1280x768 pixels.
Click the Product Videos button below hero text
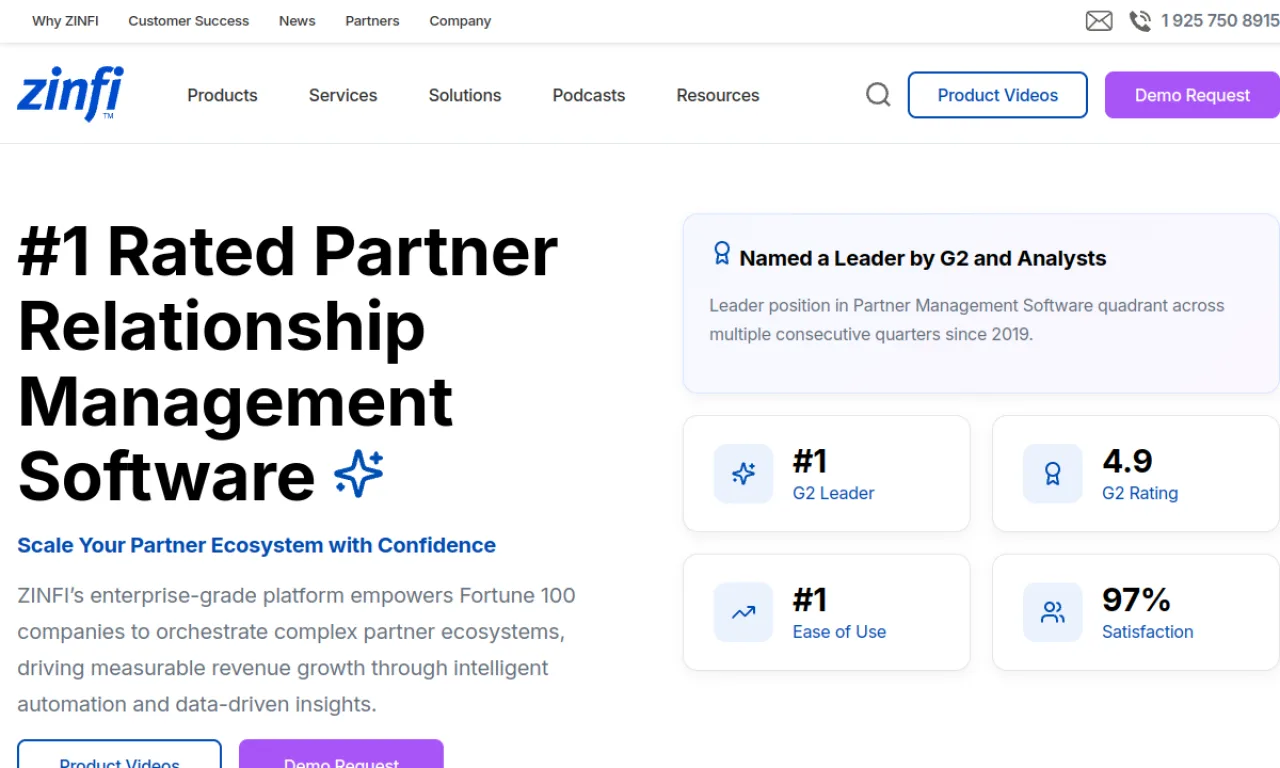point(119,754)
